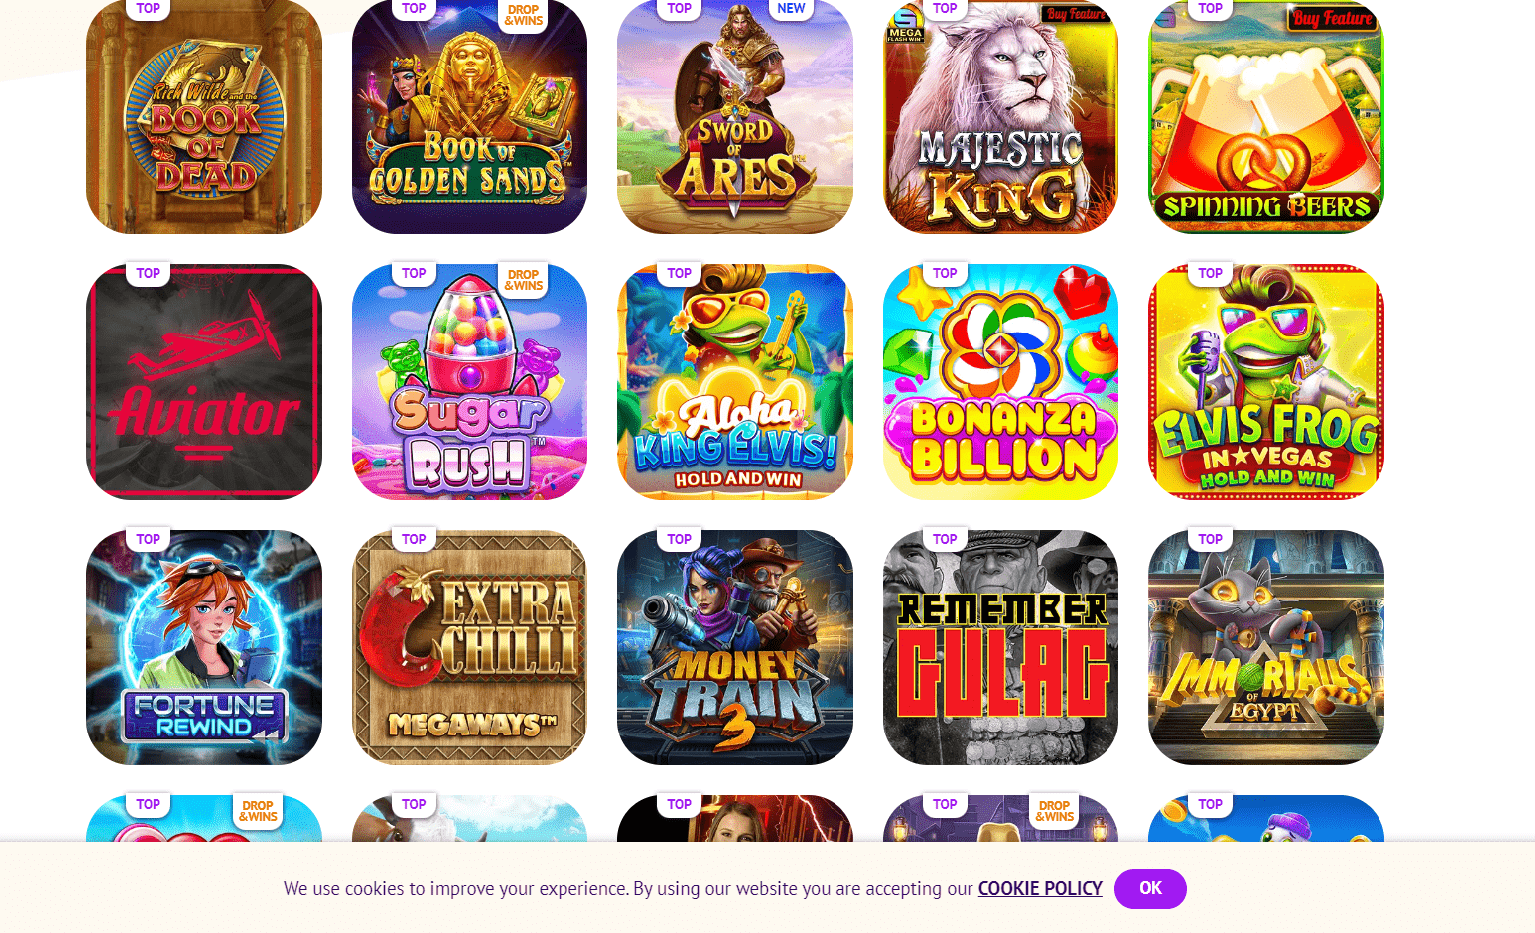Open the Book of Dead game
Viewport: 1535px width, 933px height.
204,116
